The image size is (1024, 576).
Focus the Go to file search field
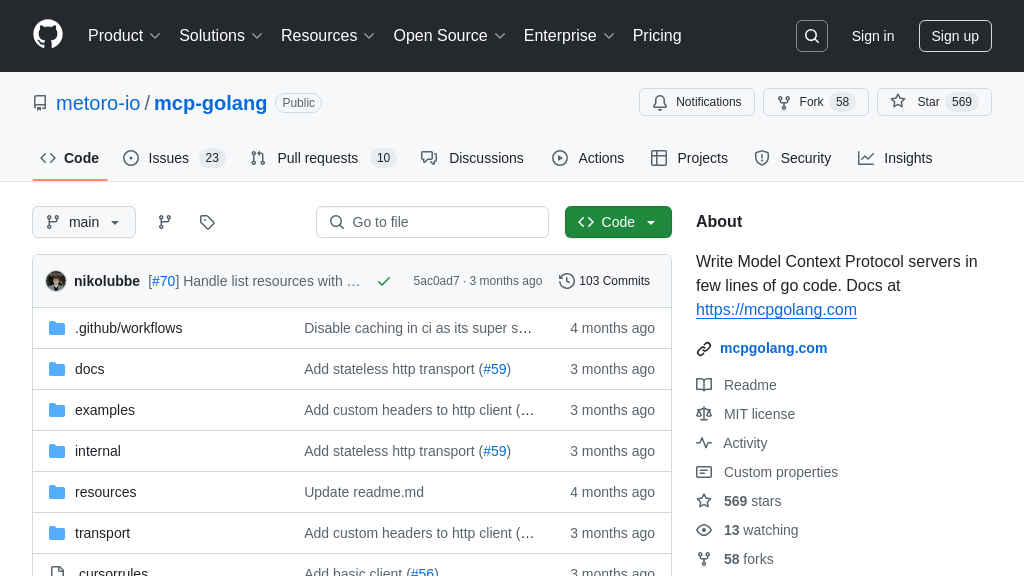pyautogui.click(x=432, y=222)
